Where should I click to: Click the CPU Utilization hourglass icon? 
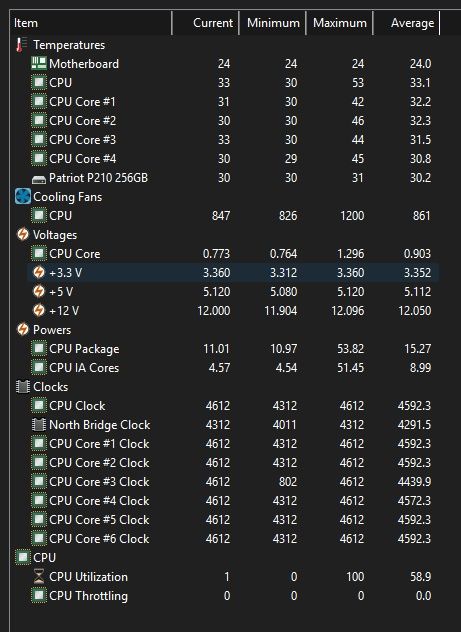tap(39, 576)
